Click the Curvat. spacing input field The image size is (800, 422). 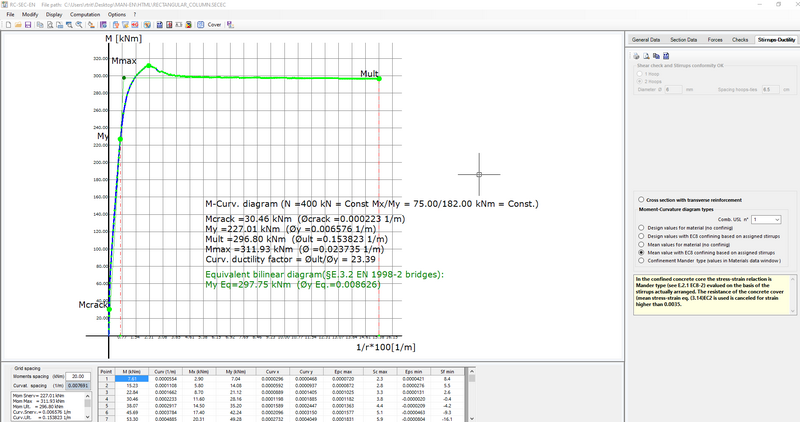point(78,385)
